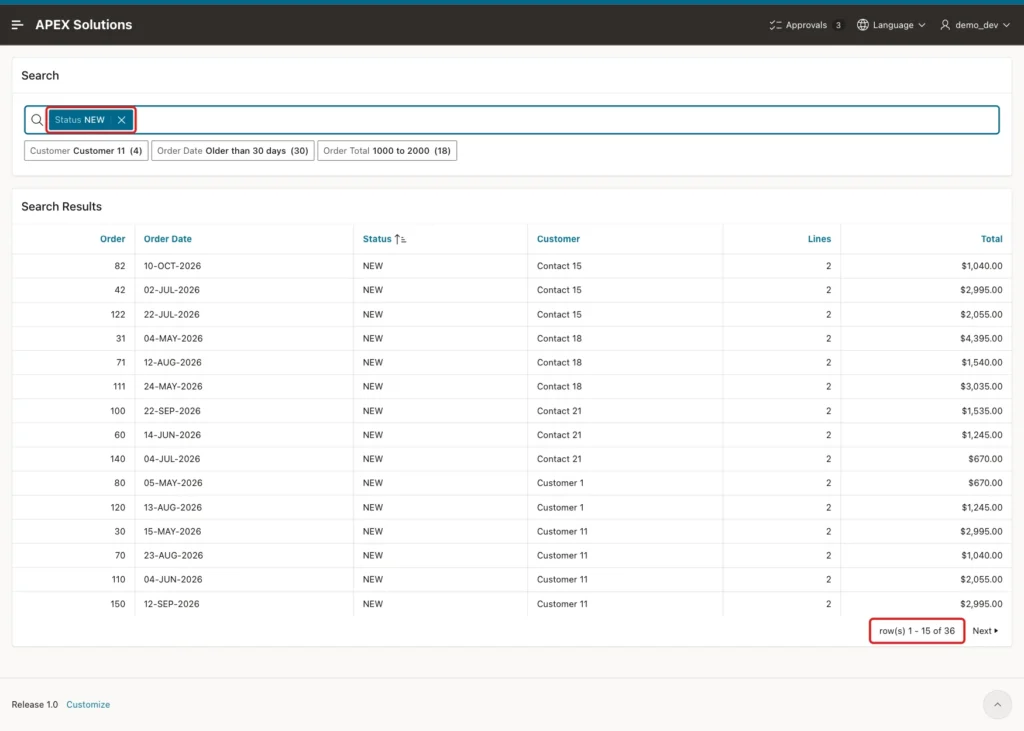The width and height of the screenshot is (1024, 731).
Task: Click total $1,535.00 cell
Action: (982, 411)
